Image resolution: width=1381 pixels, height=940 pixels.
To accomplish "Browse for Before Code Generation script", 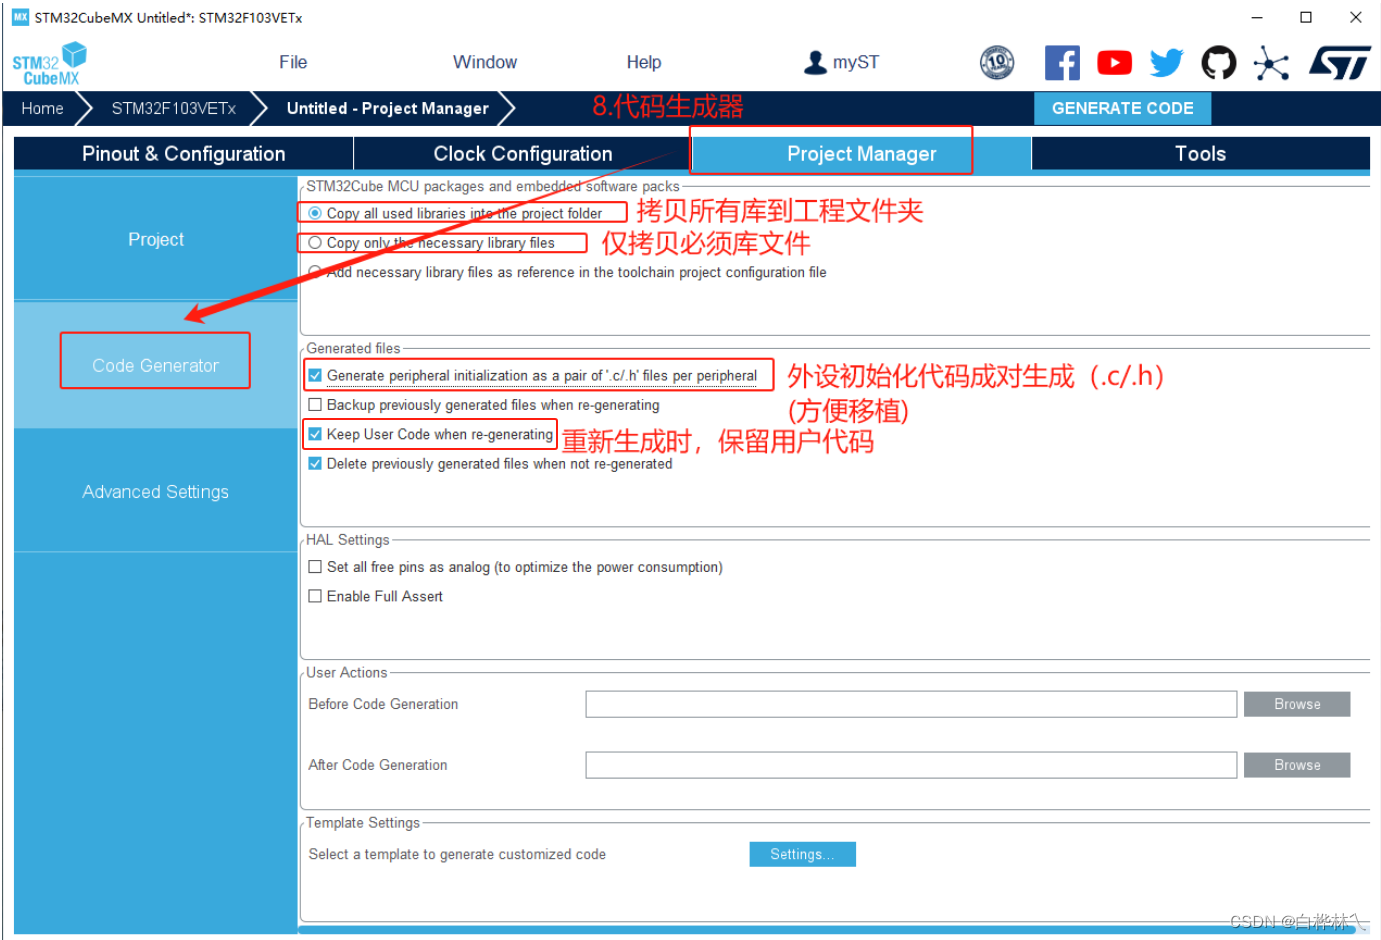I will (x=1297, y=704).
